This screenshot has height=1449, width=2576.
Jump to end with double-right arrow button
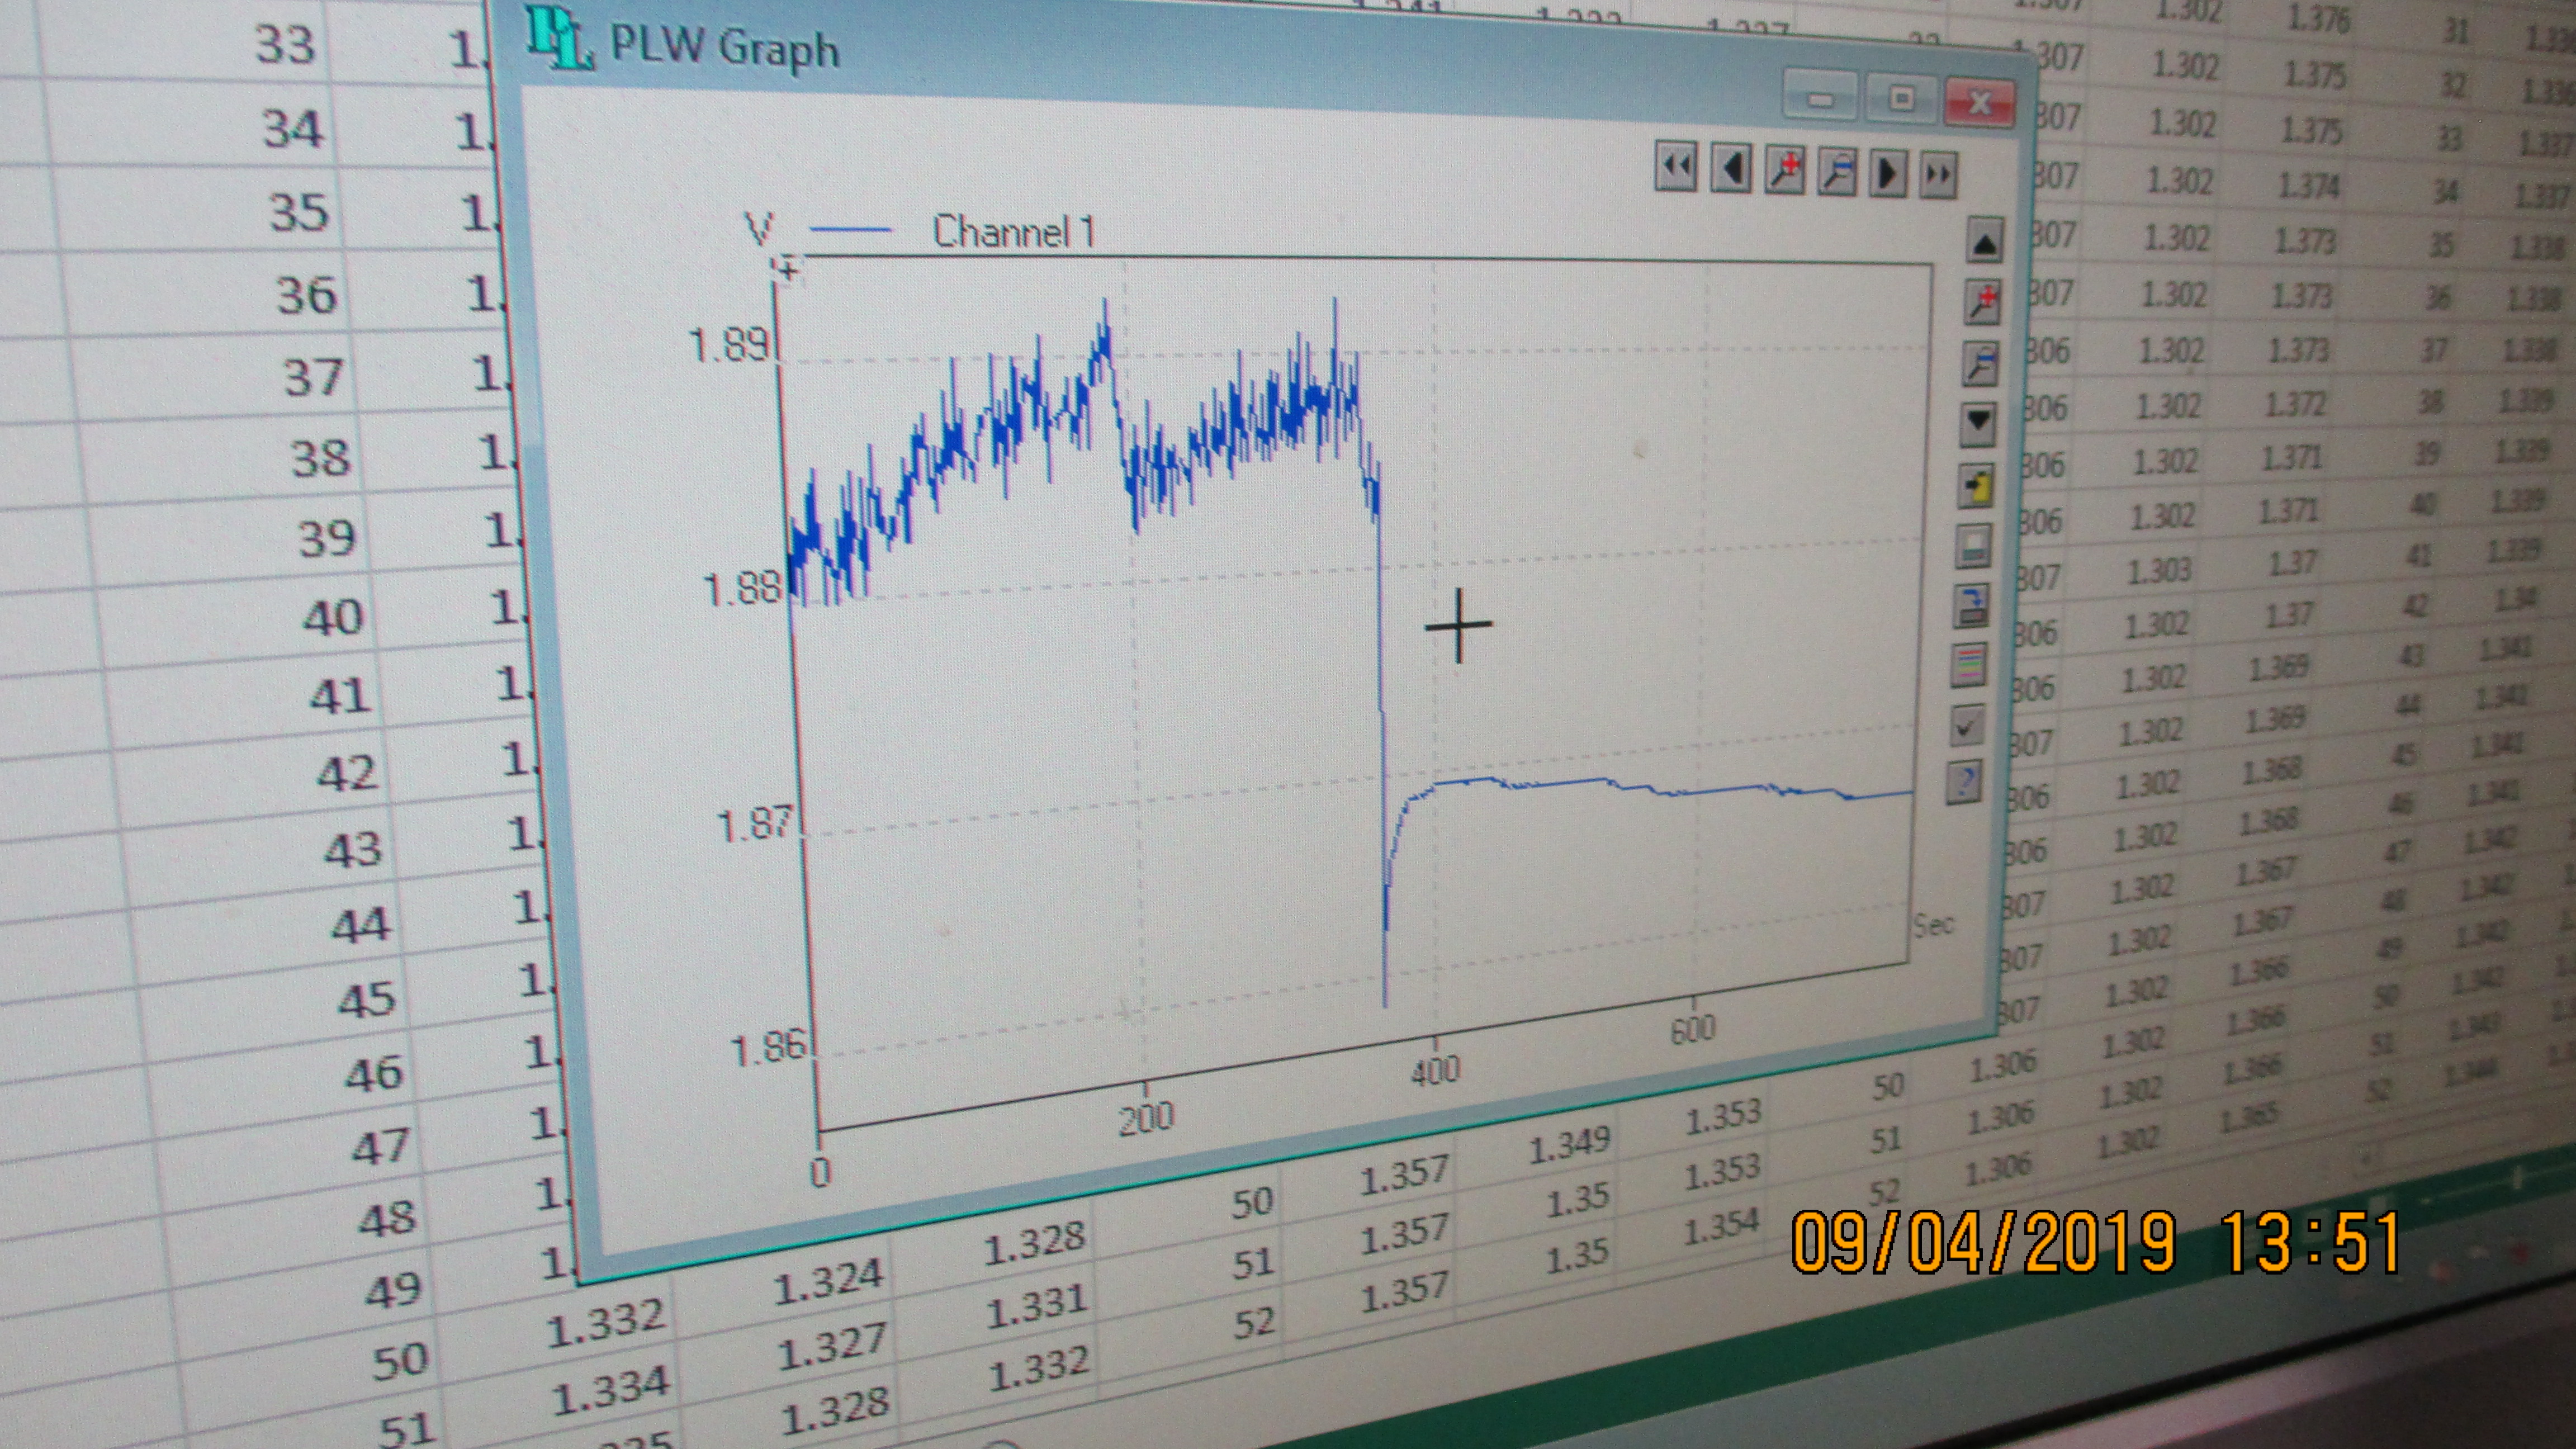[x=1939, y=176]
